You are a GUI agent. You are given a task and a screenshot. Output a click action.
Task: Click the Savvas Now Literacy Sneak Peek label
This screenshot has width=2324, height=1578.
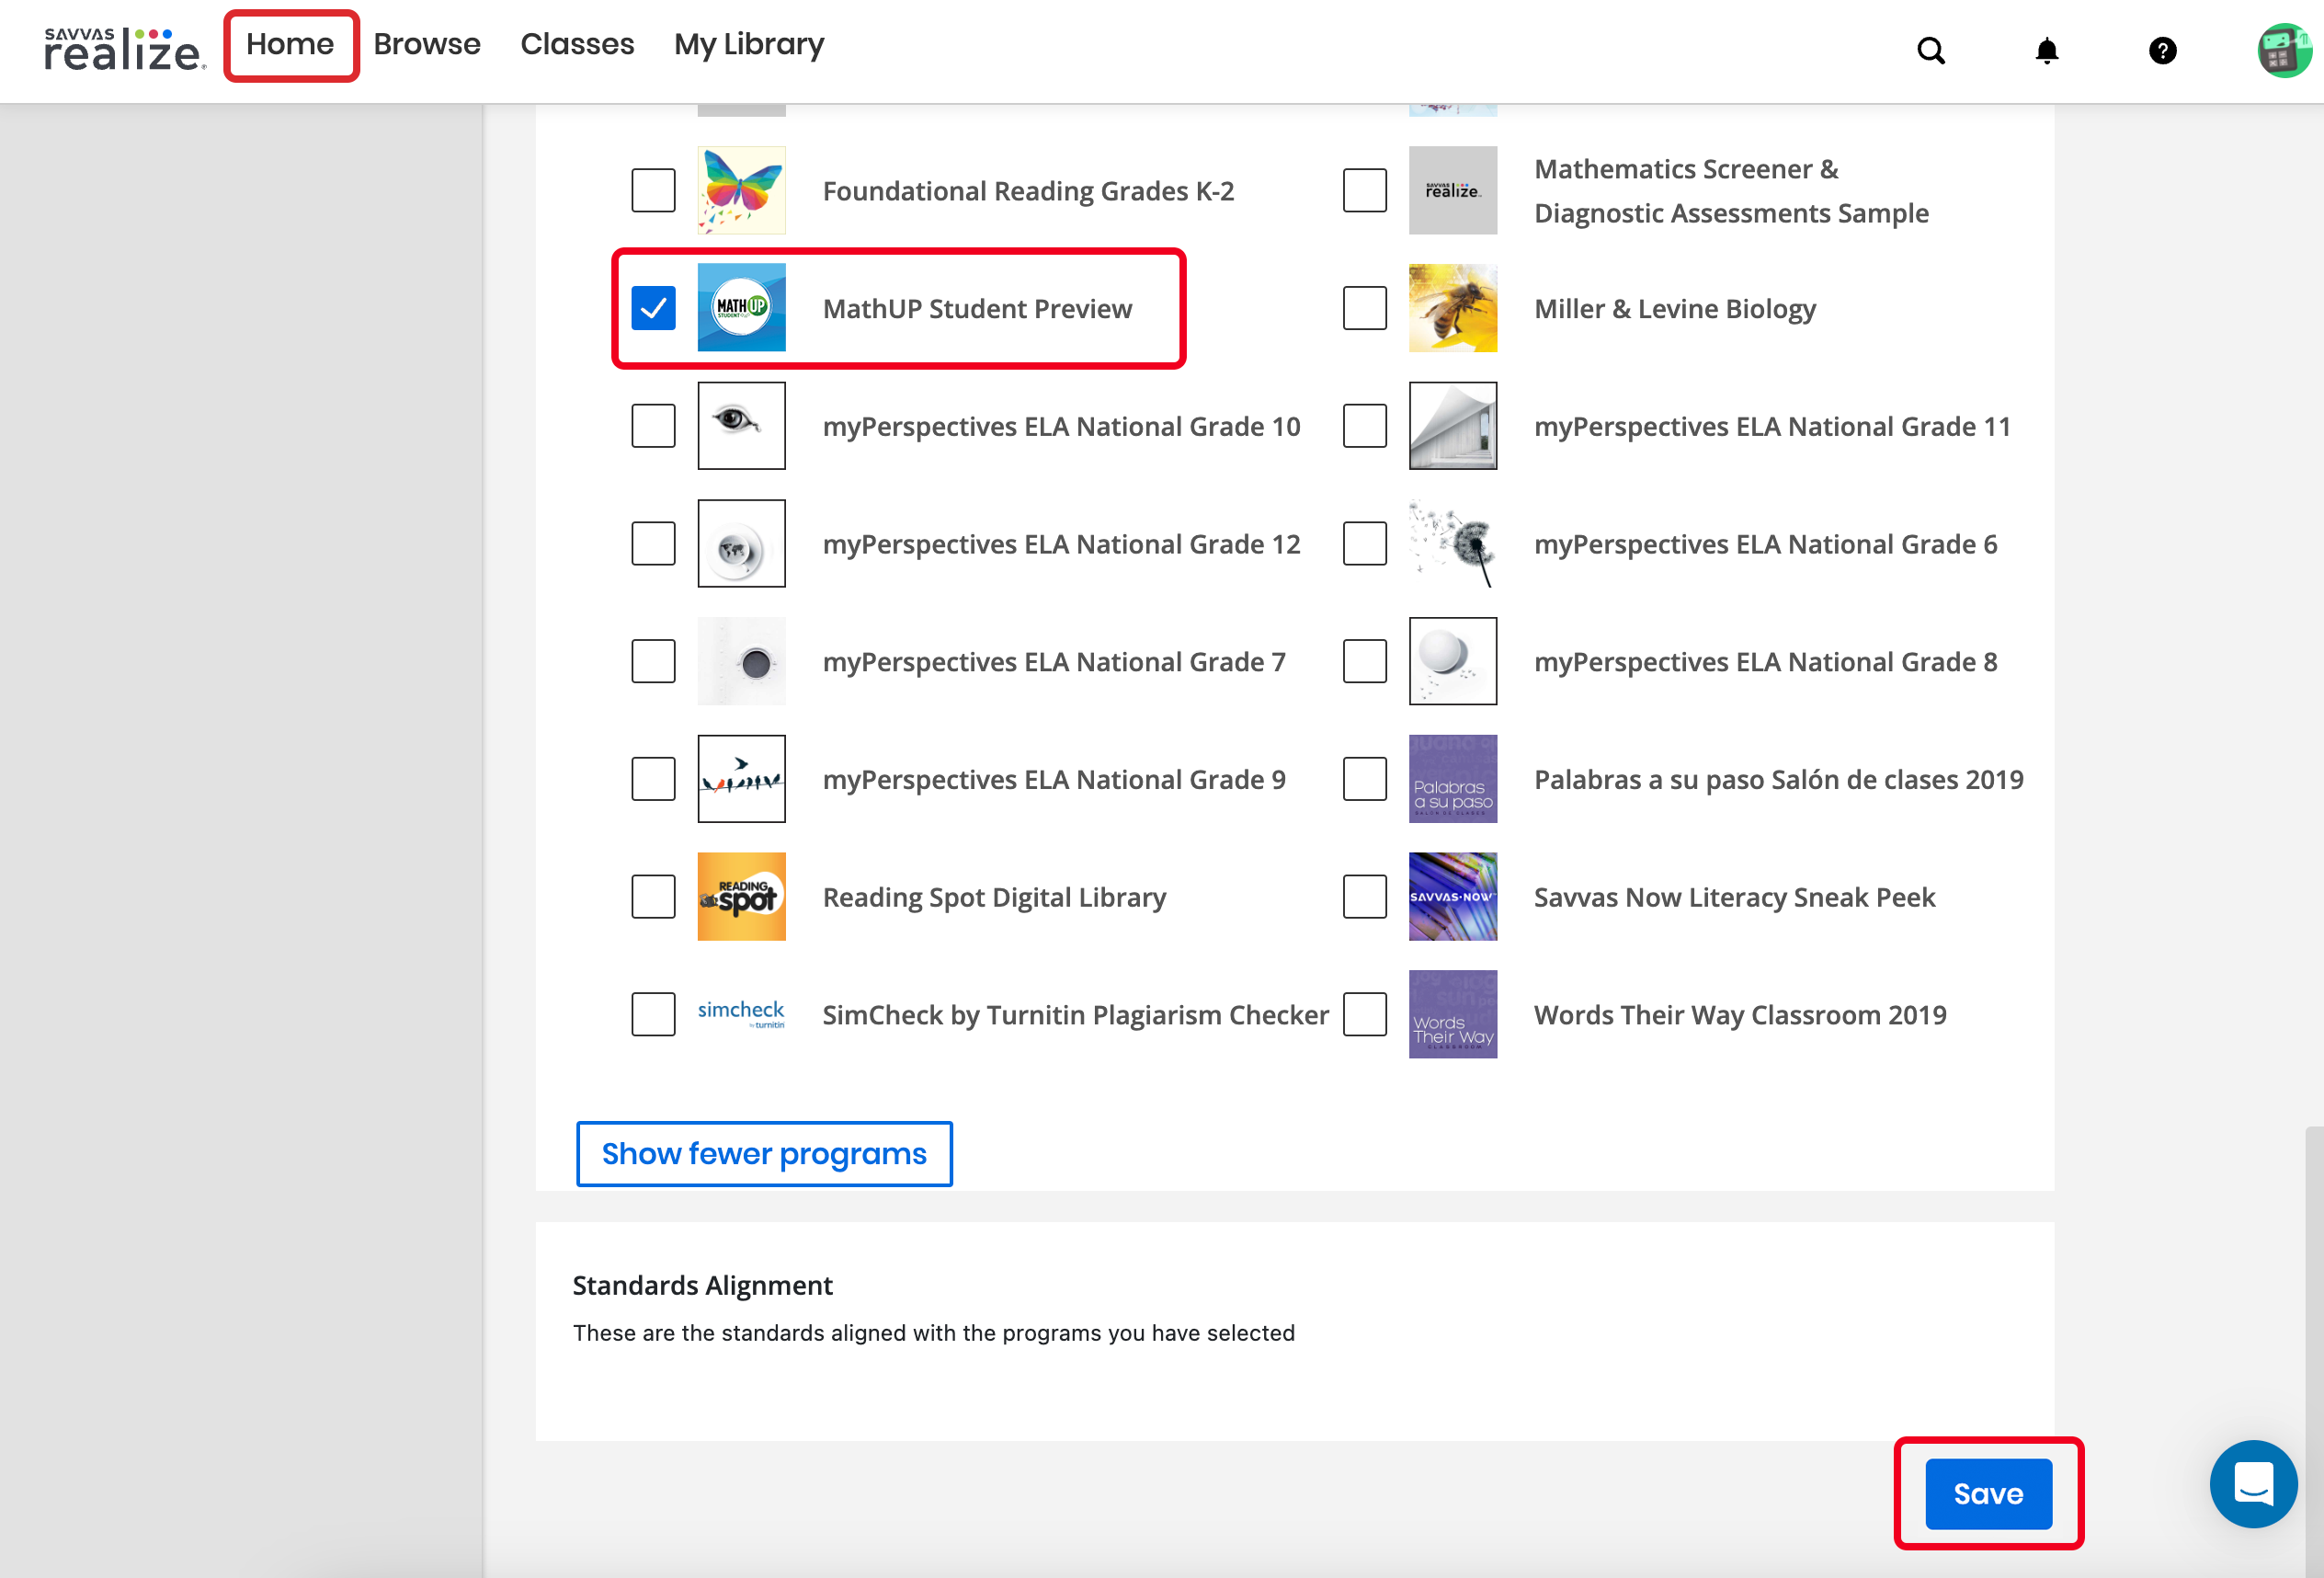[1734, 898]
